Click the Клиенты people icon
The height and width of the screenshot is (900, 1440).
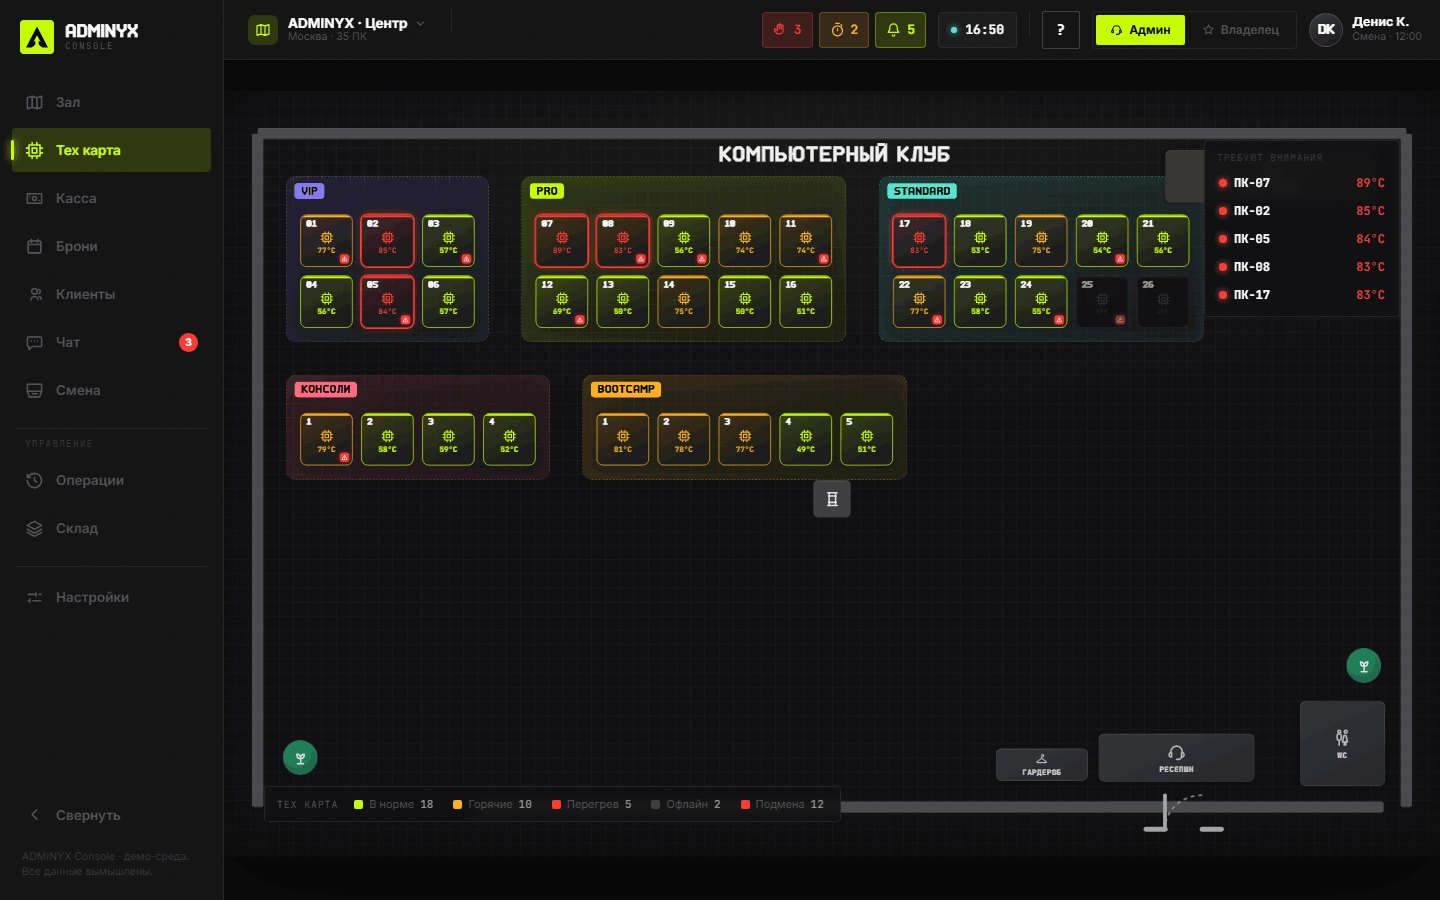pos(35,294)
